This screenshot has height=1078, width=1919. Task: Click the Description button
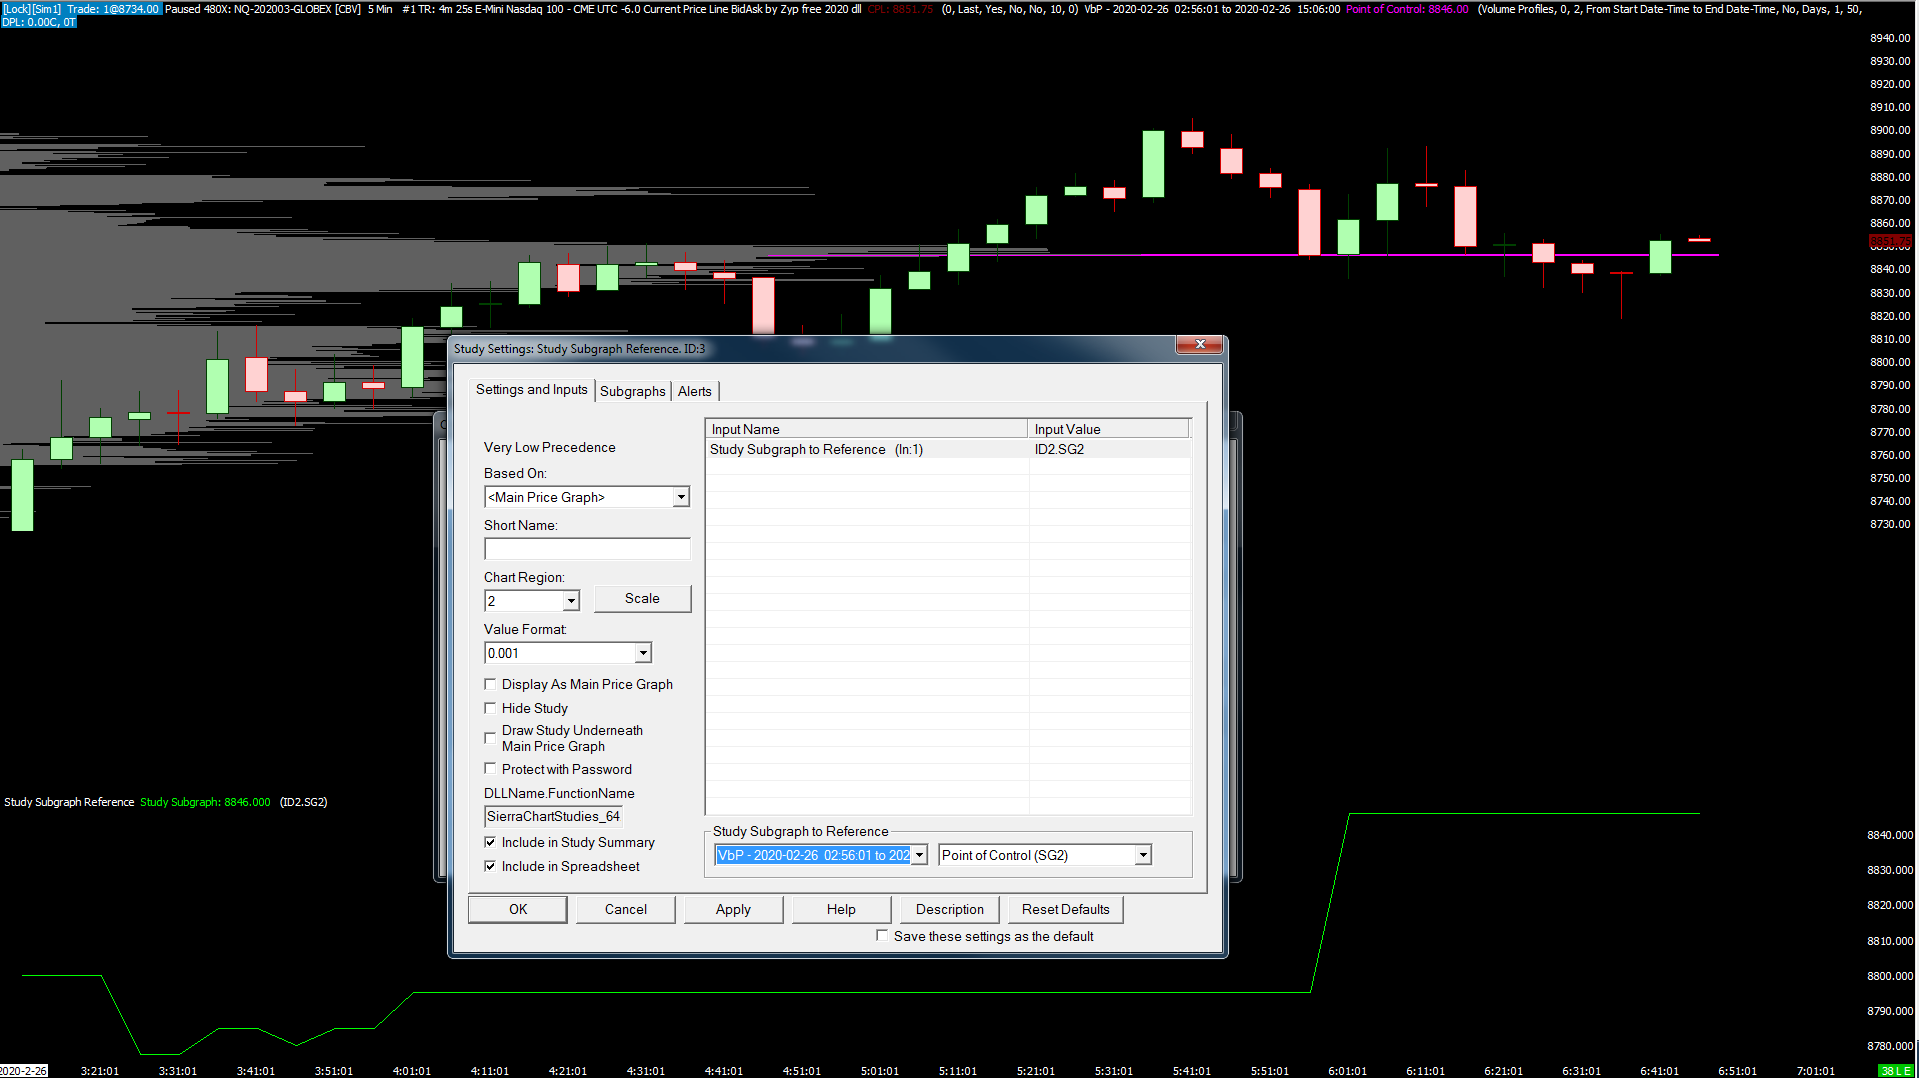950,909
